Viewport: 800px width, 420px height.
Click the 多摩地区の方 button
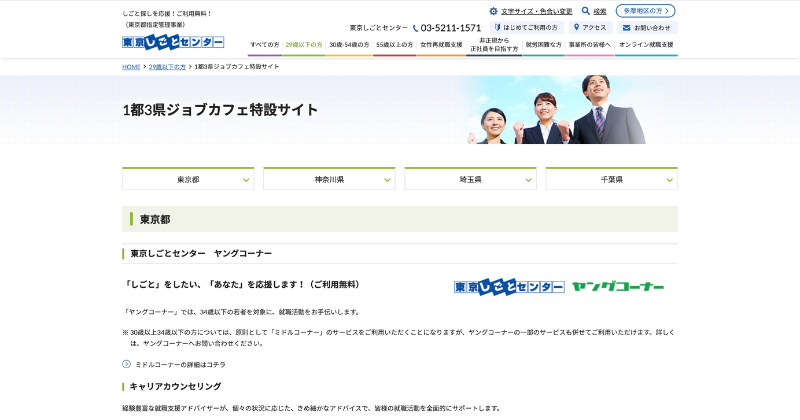(x=645, y=11)
